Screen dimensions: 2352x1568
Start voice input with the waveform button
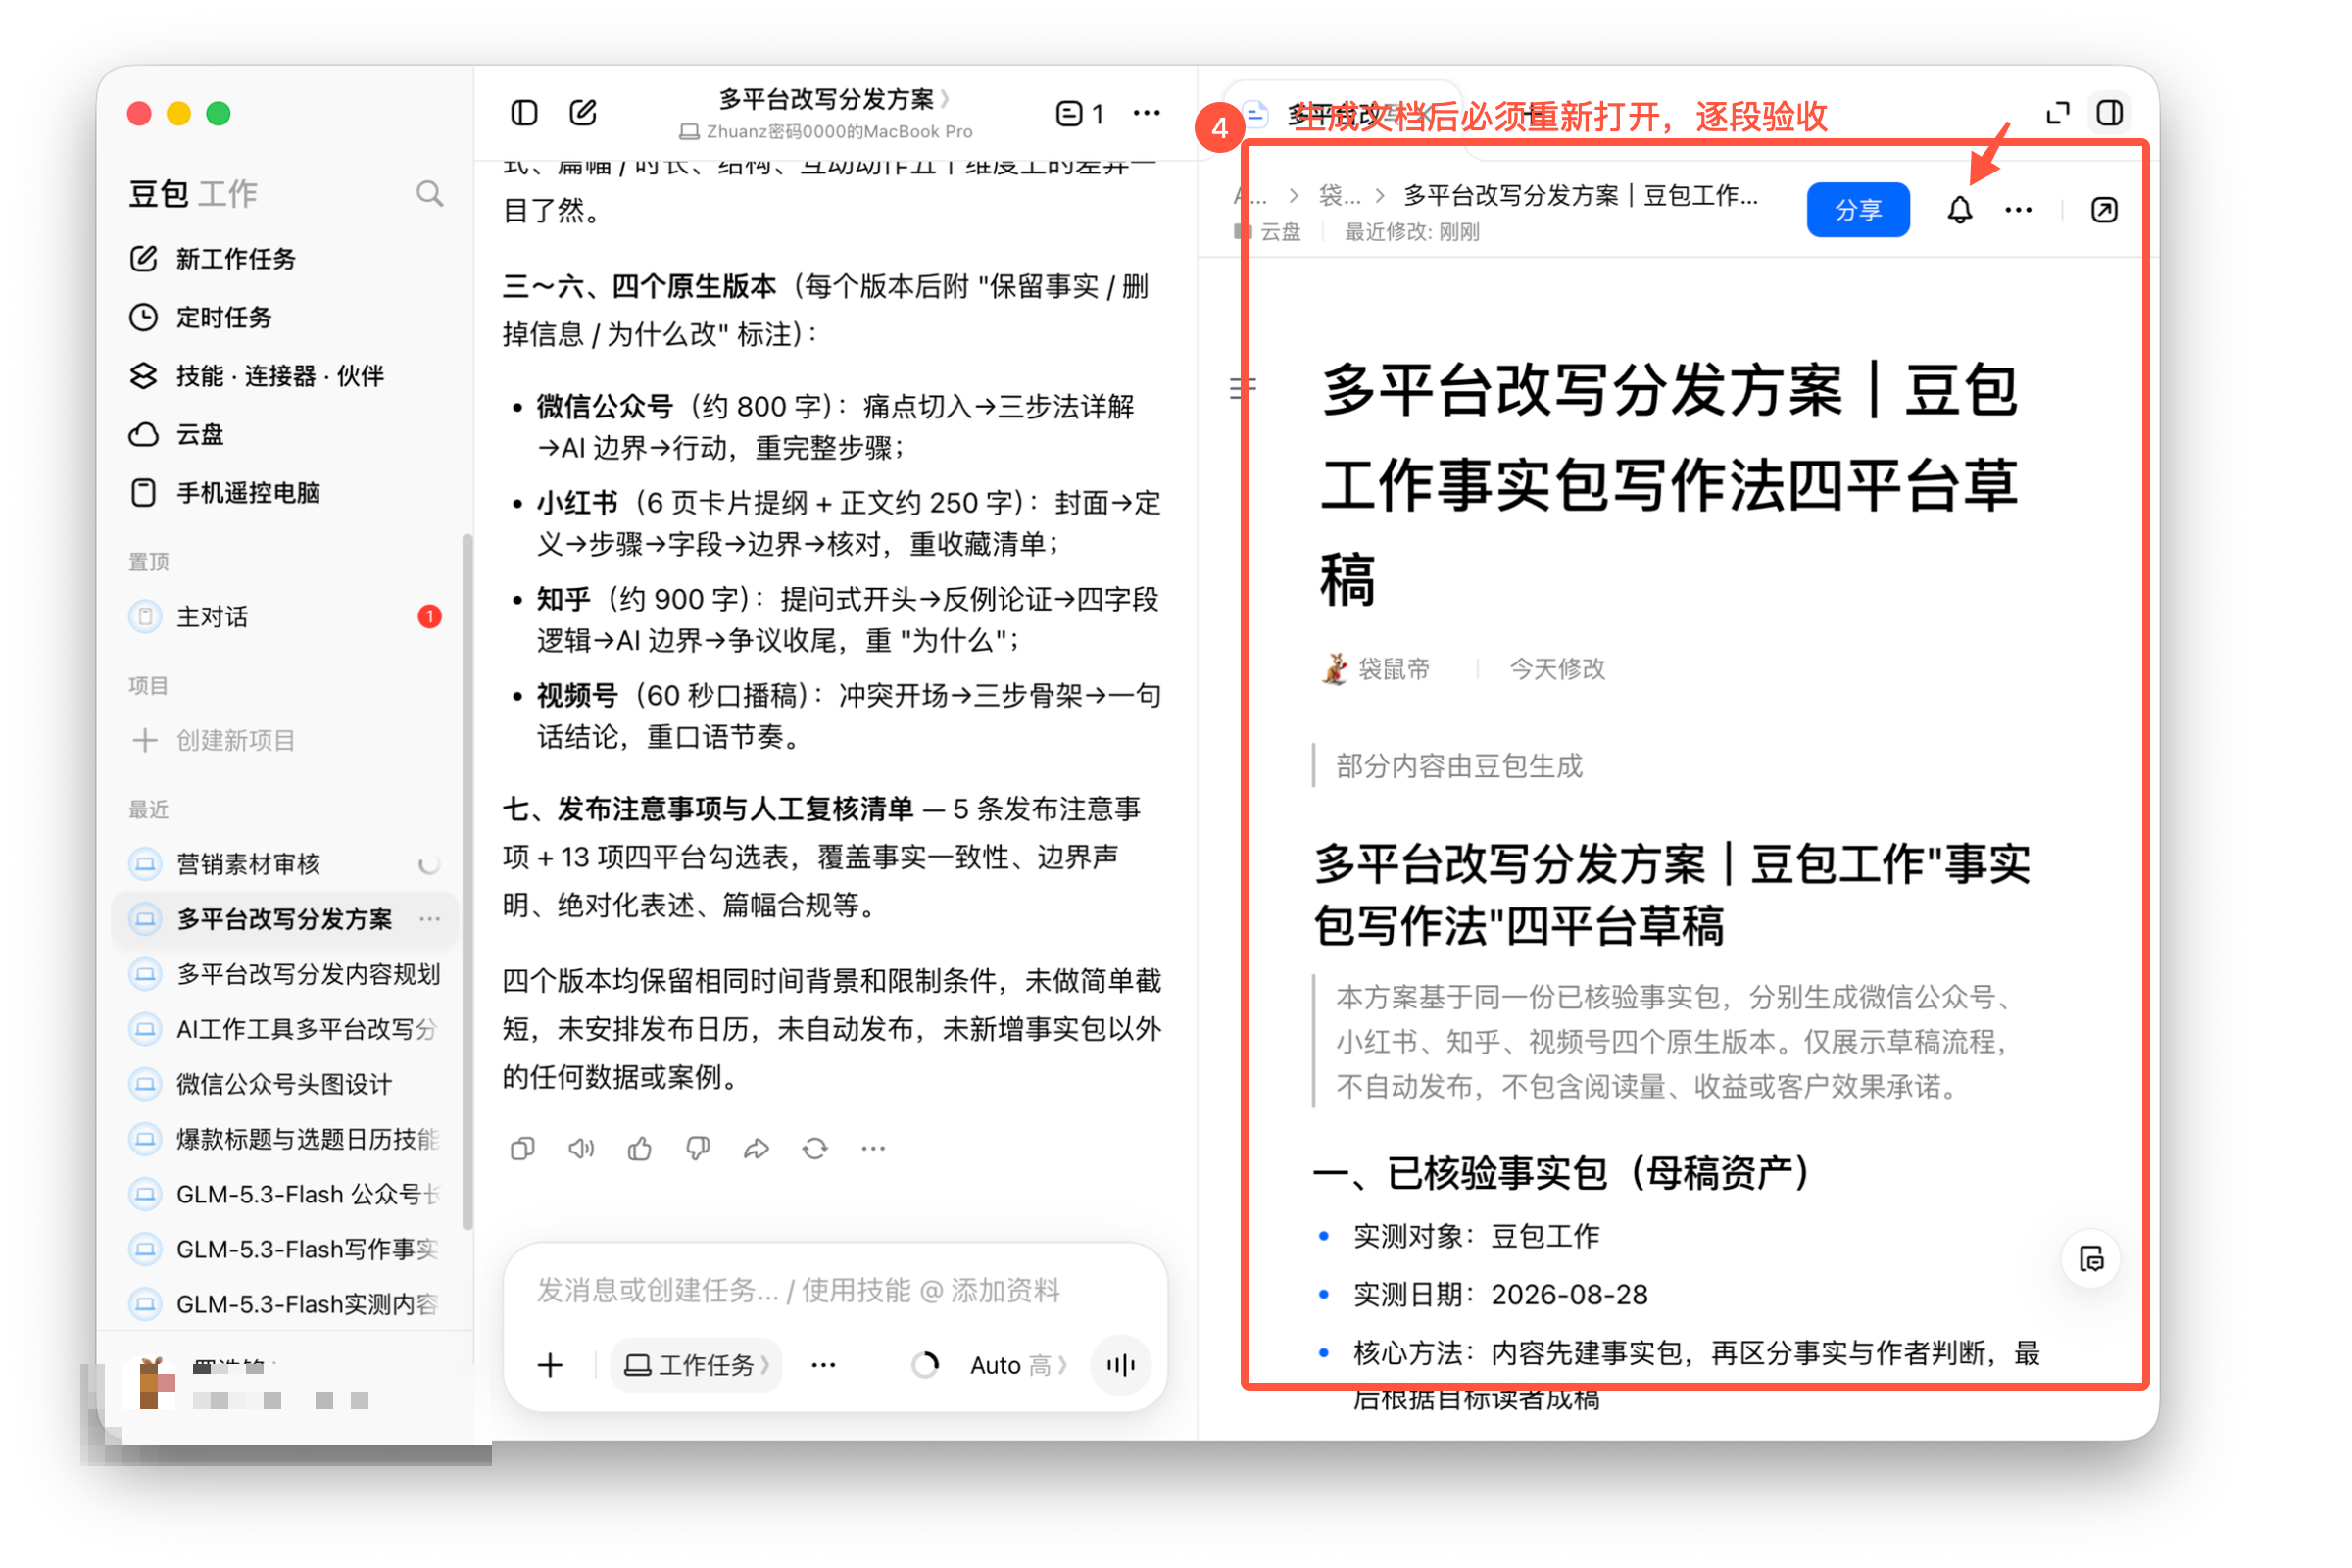(x=1121, y=1365)
